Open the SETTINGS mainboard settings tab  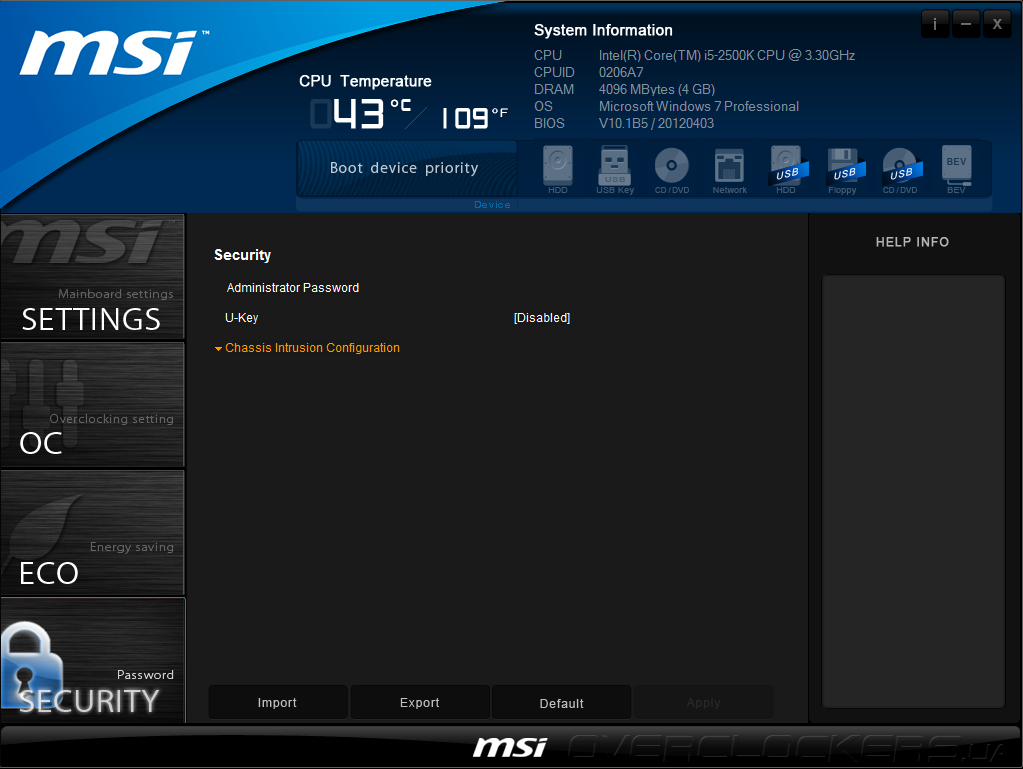[93, 277]
